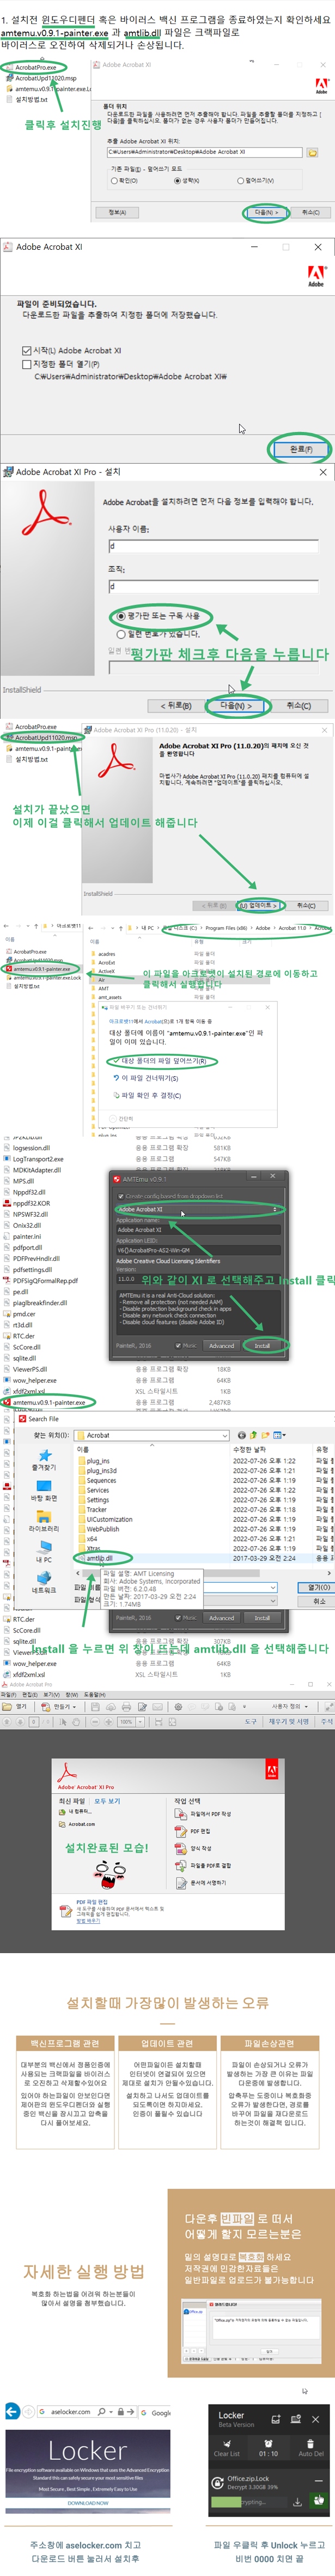
Task: Open the 파일(F) menu in Acrobat
Action: 8,1695
